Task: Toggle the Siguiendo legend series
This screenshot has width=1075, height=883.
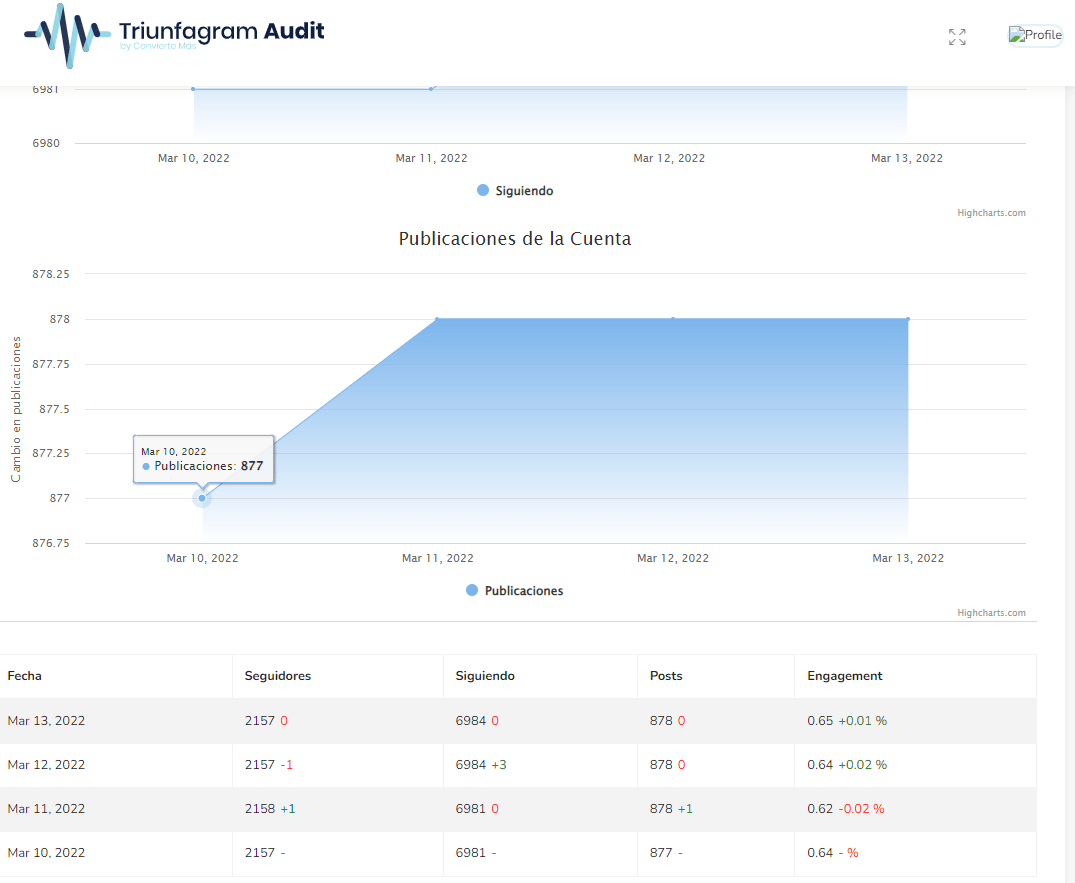Action: pyautogui.click(x=515, y=191)
